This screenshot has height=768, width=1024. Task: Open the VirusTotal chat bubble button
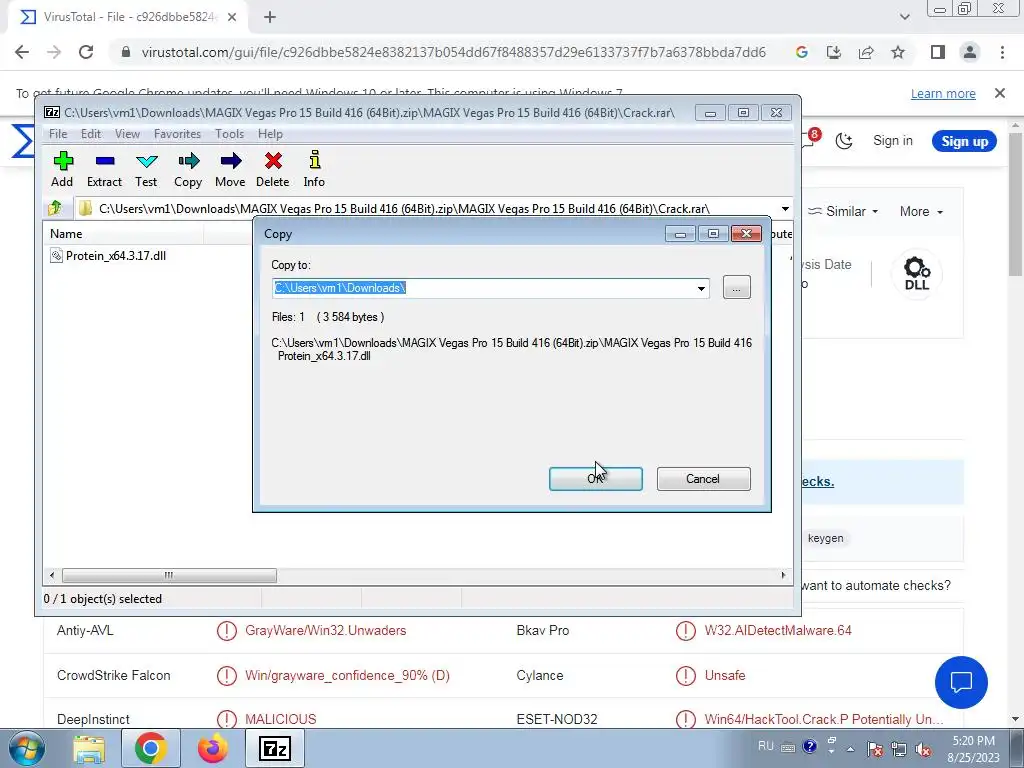(x=961, y=682)
